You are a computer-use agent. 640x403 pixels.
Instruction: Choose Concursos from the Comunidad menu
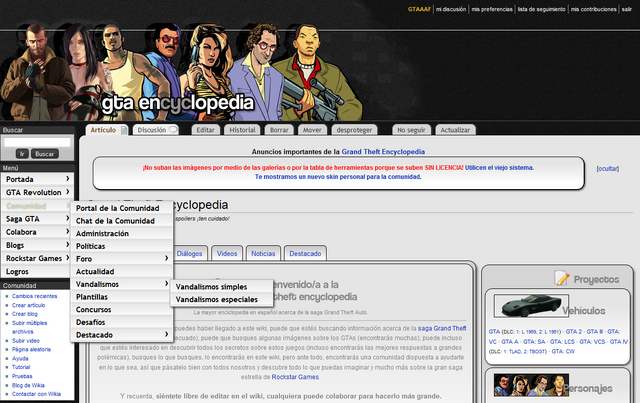click(122, 309)
